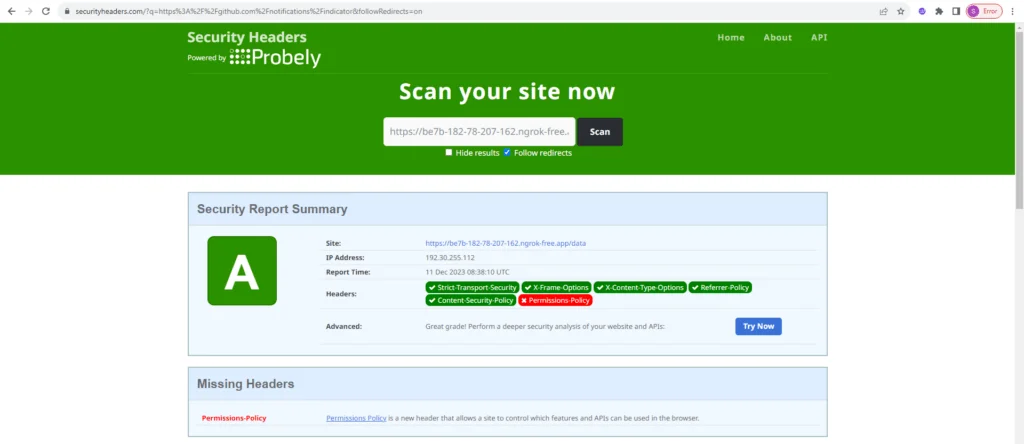Click the red Permissions-Policy badge

coord(555,300)
